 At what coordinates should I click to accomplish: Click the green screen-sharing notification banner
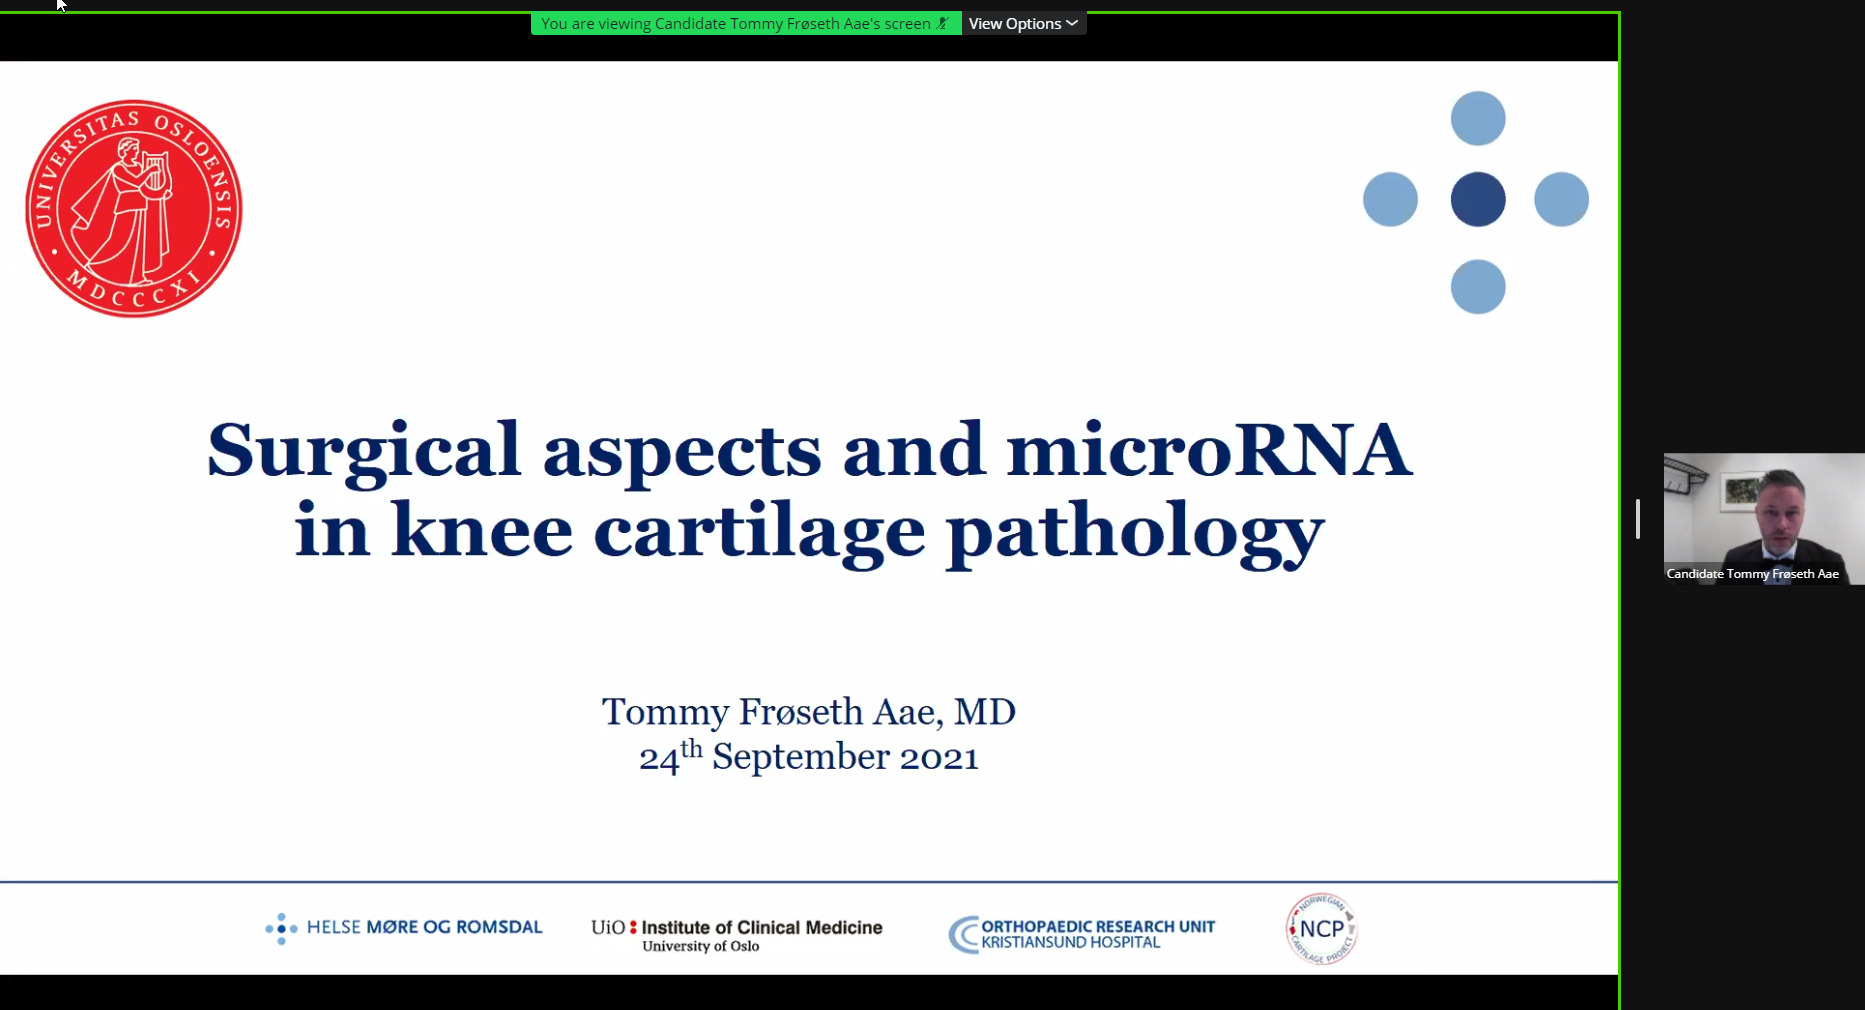[x=735, y=23]
